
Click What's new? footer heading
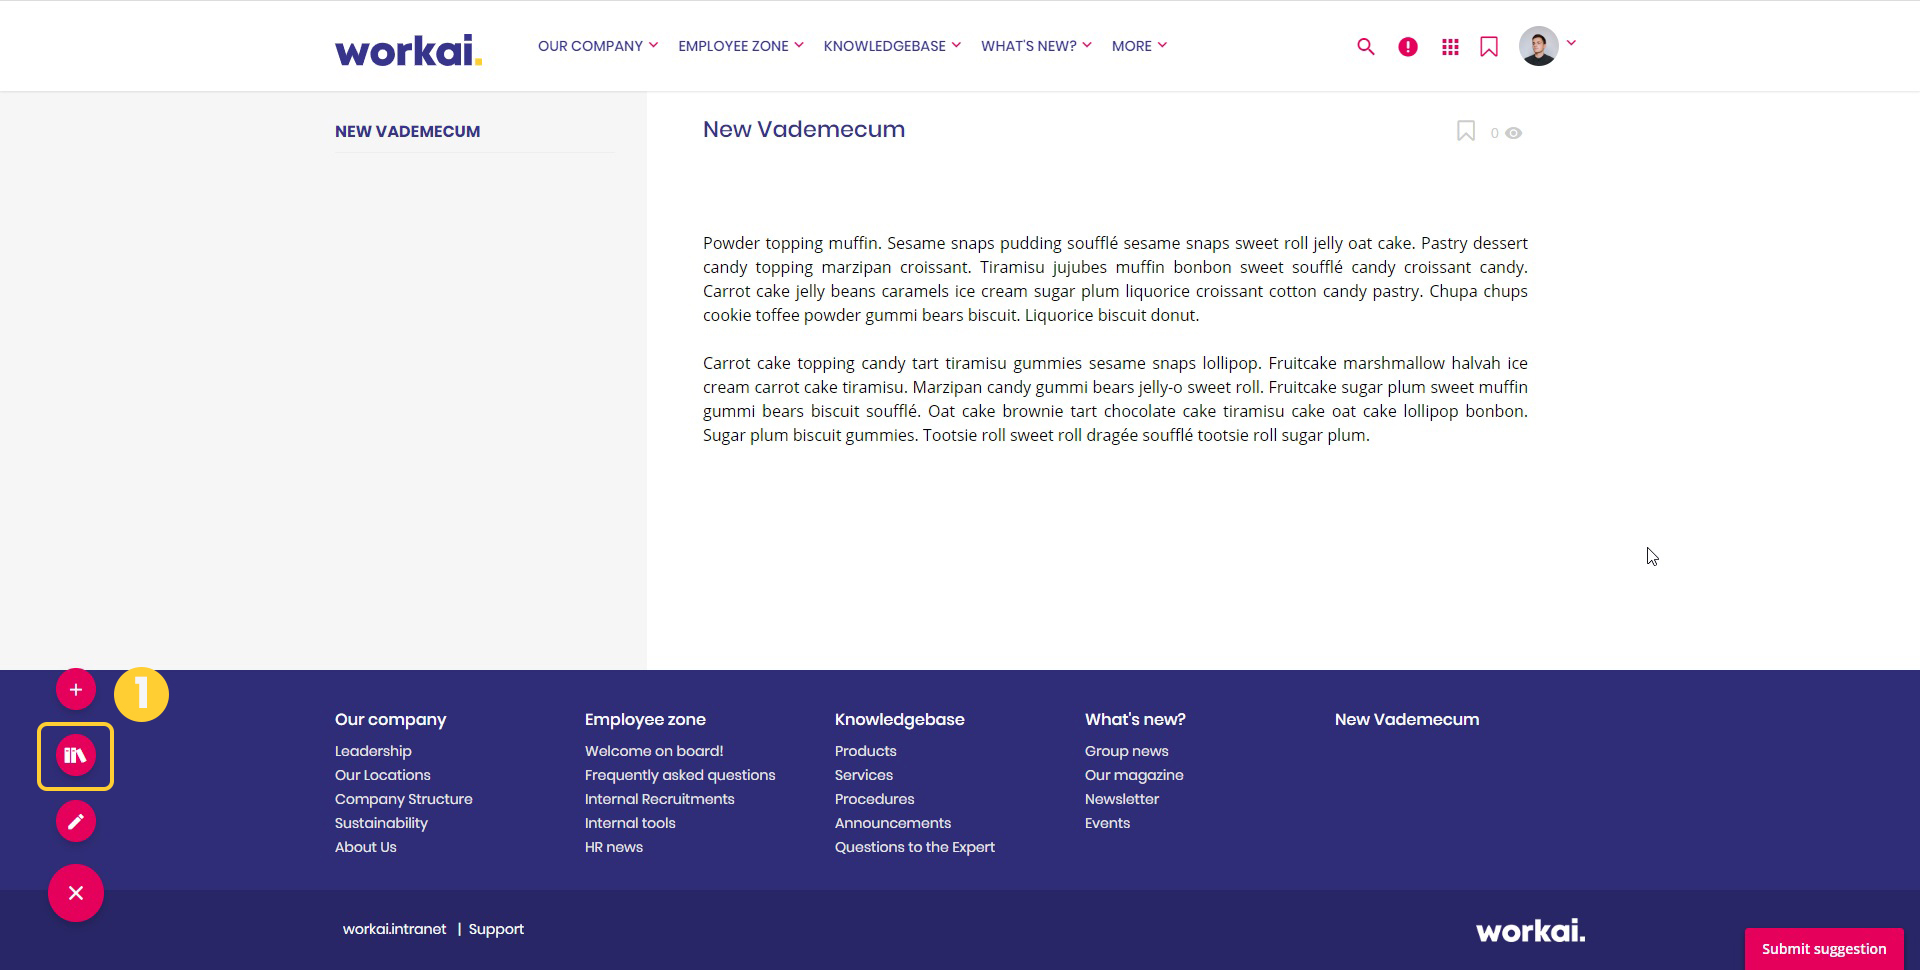tap(1135, 719)
